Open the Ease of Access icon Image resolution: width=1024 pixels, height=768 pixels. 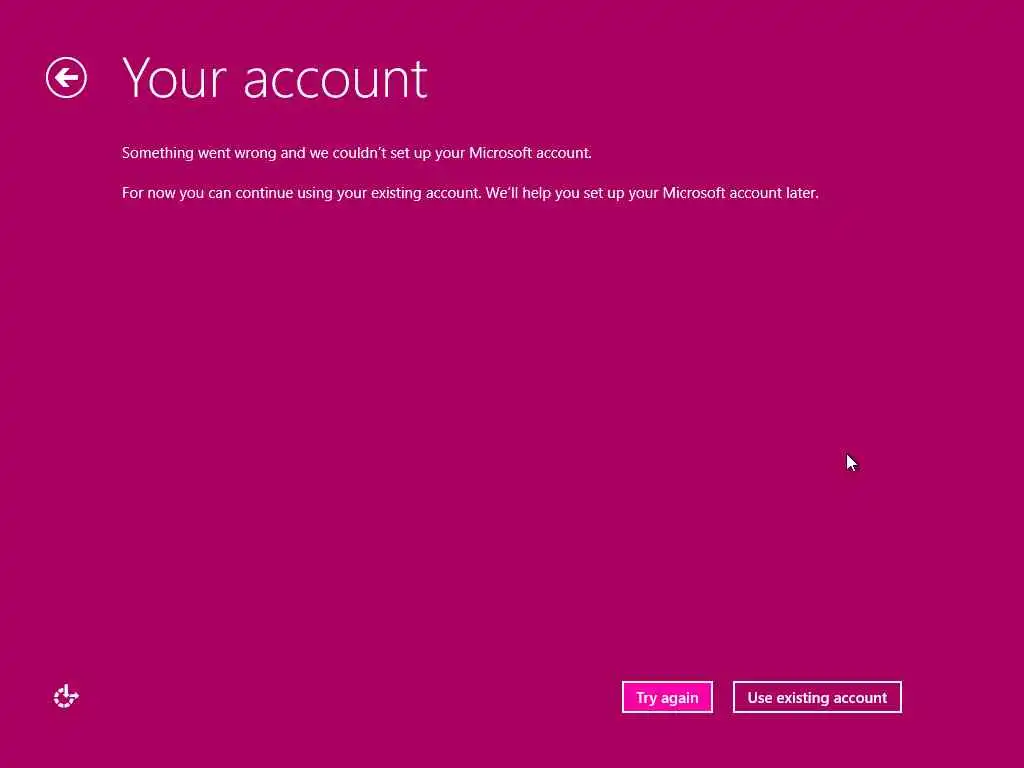66,697
